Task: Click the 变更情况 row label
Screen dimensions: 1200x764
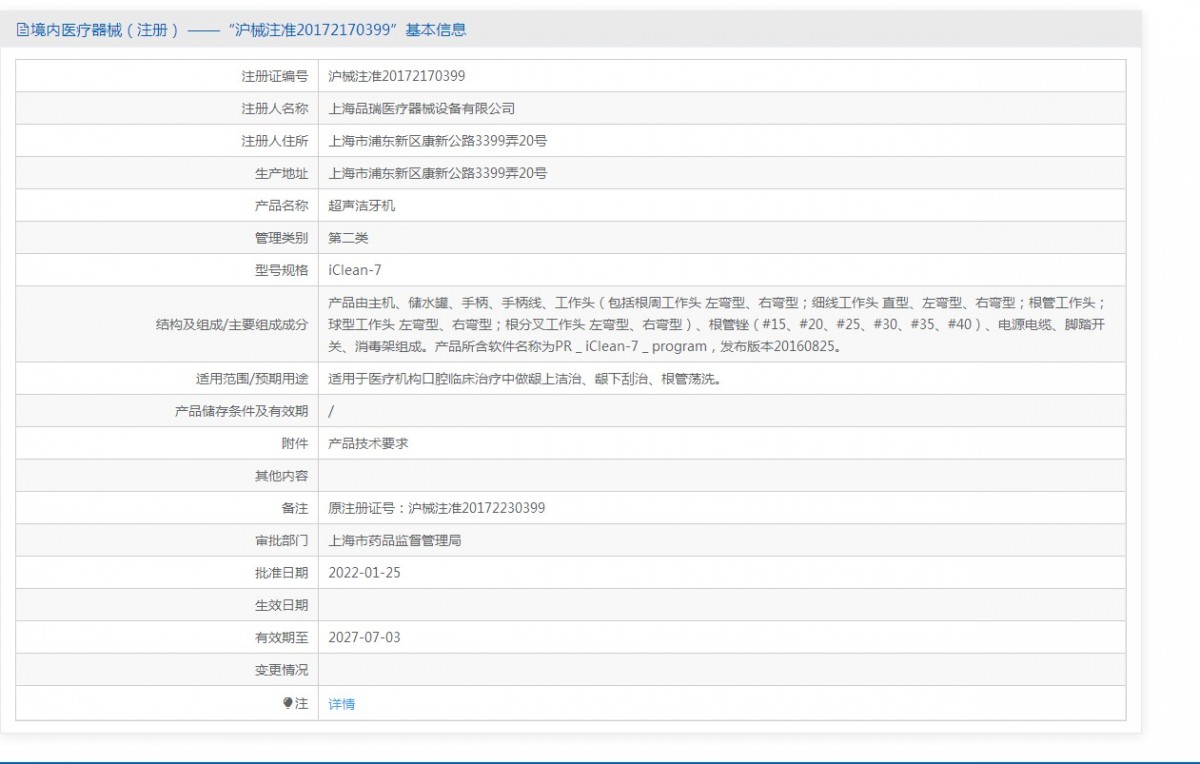Action: [281, 670]
